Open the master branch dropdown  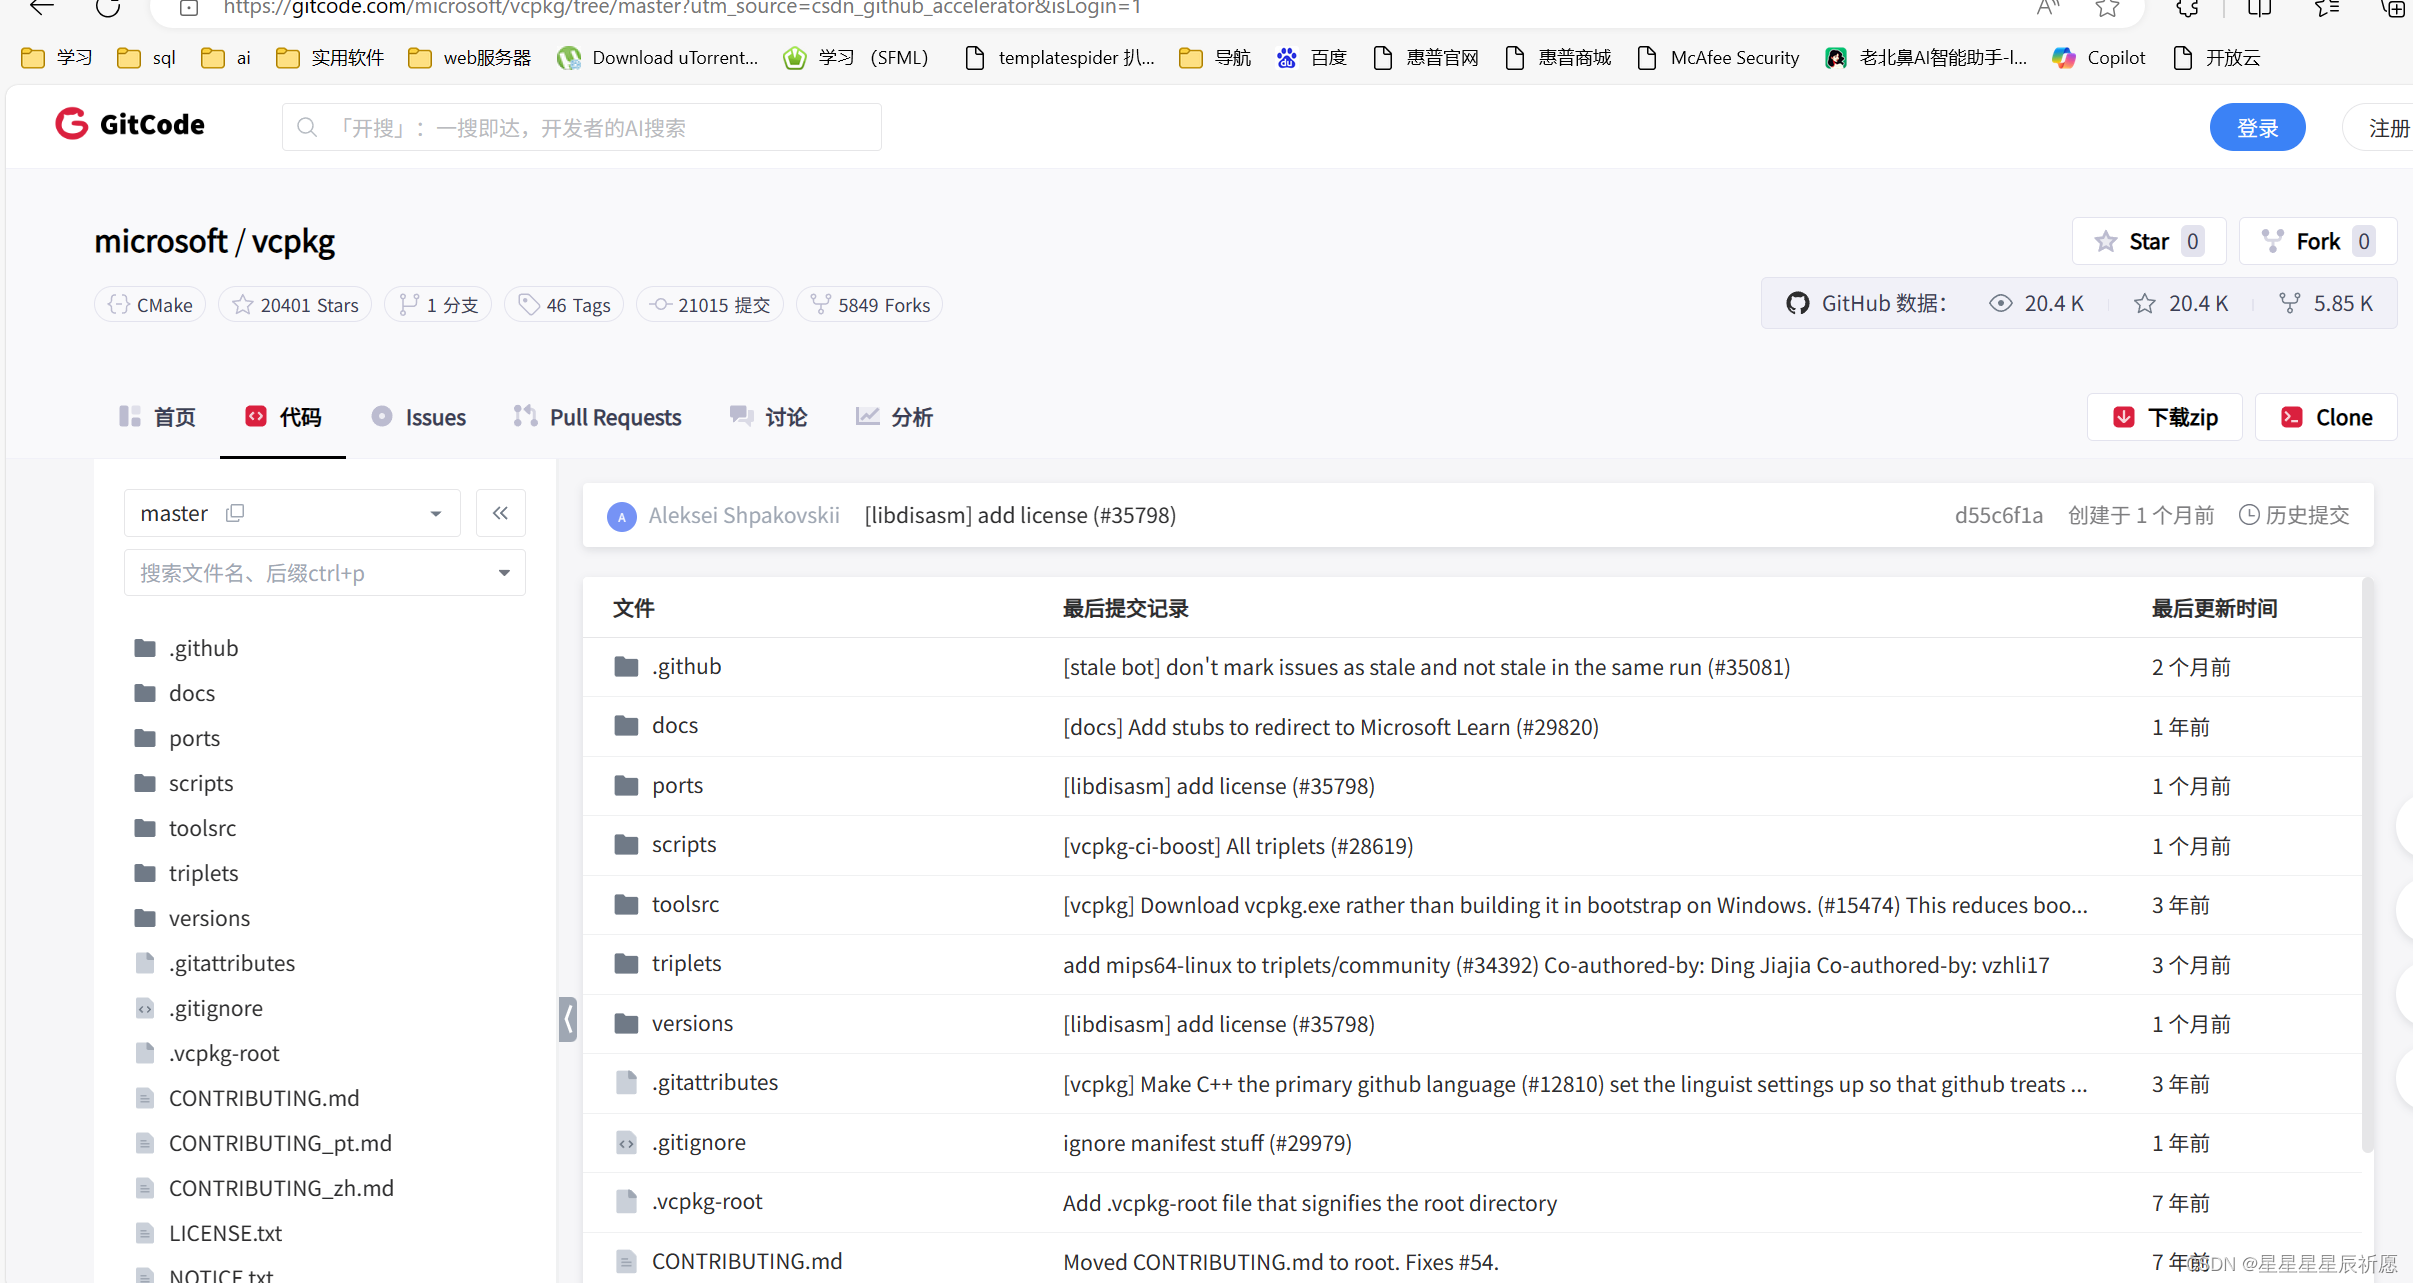tap(435, 513)
